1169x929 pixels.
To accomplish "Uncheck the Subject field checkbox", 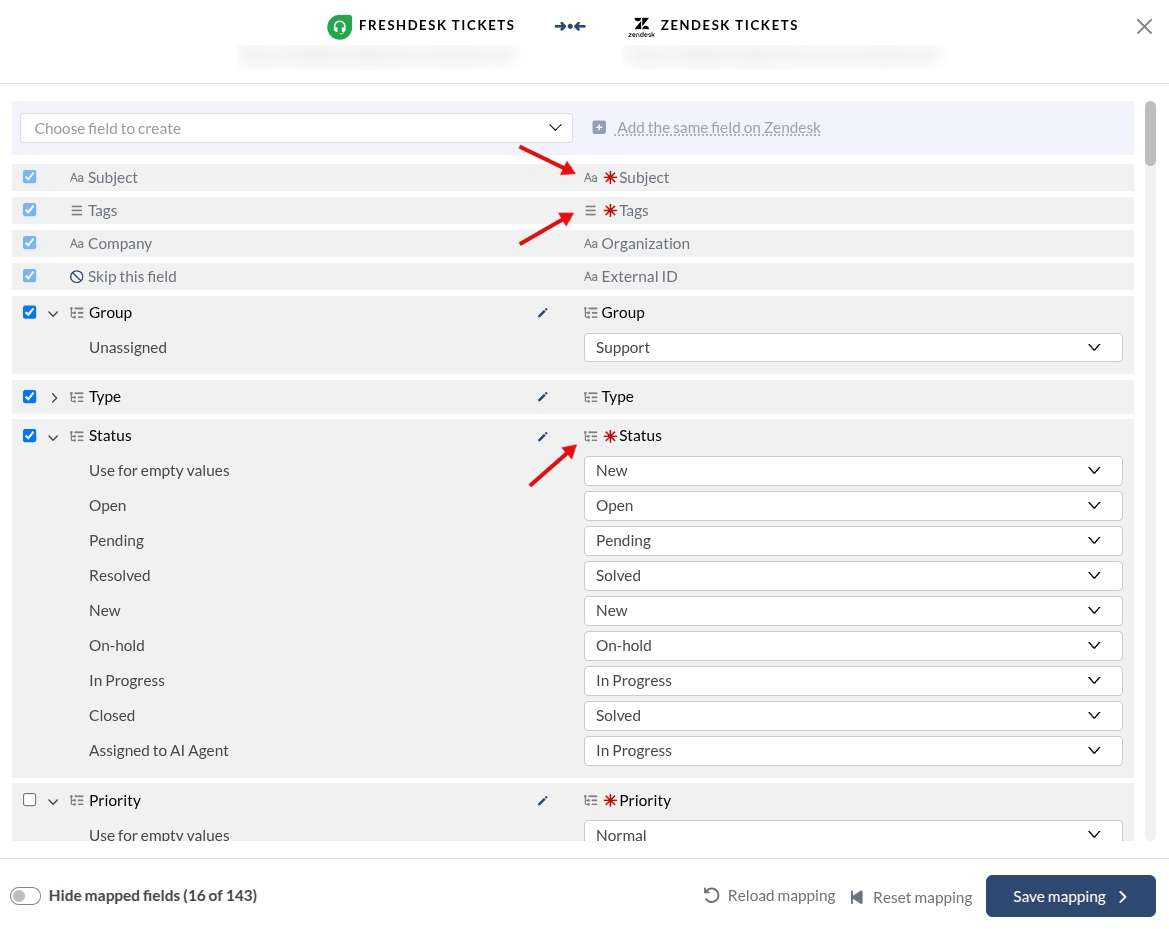I will 29,177.
